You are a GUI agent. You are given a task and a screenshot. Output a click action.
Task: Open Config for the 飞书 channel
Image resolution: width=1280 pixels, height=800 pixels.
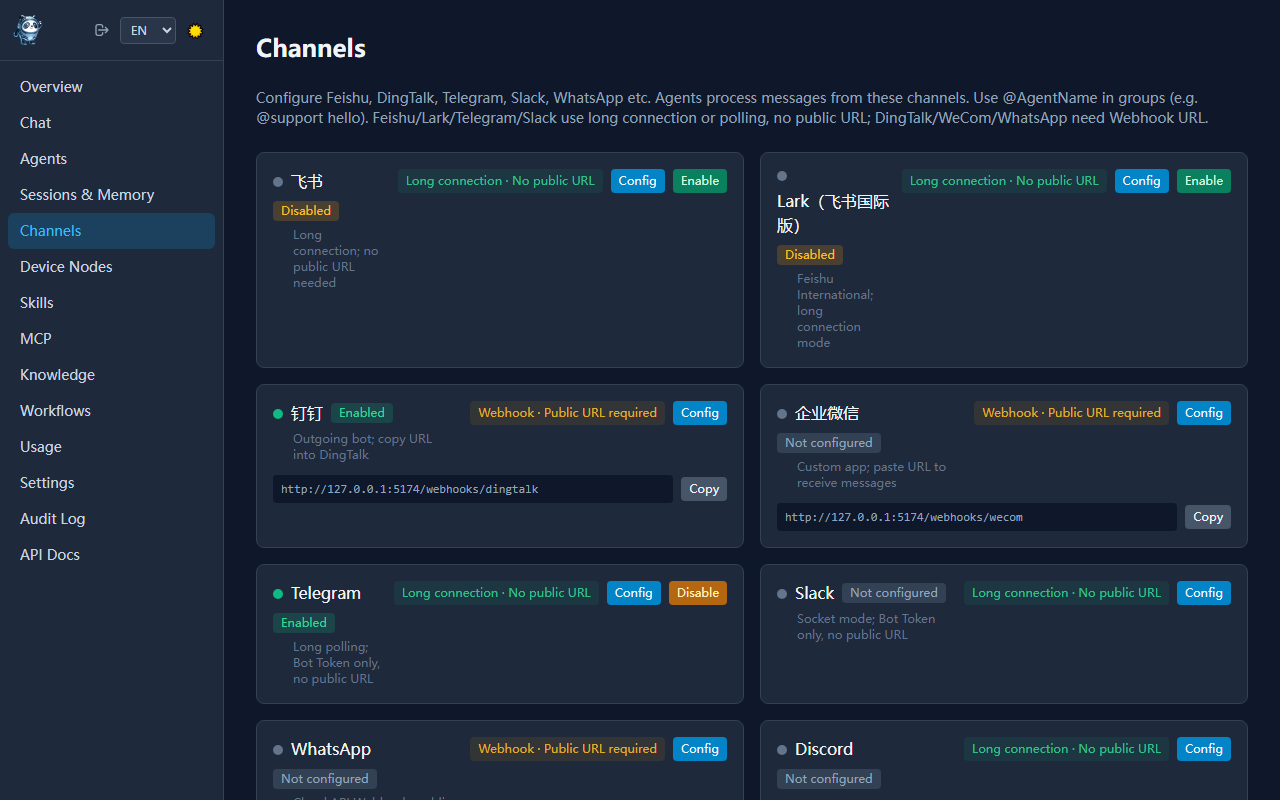638,181
